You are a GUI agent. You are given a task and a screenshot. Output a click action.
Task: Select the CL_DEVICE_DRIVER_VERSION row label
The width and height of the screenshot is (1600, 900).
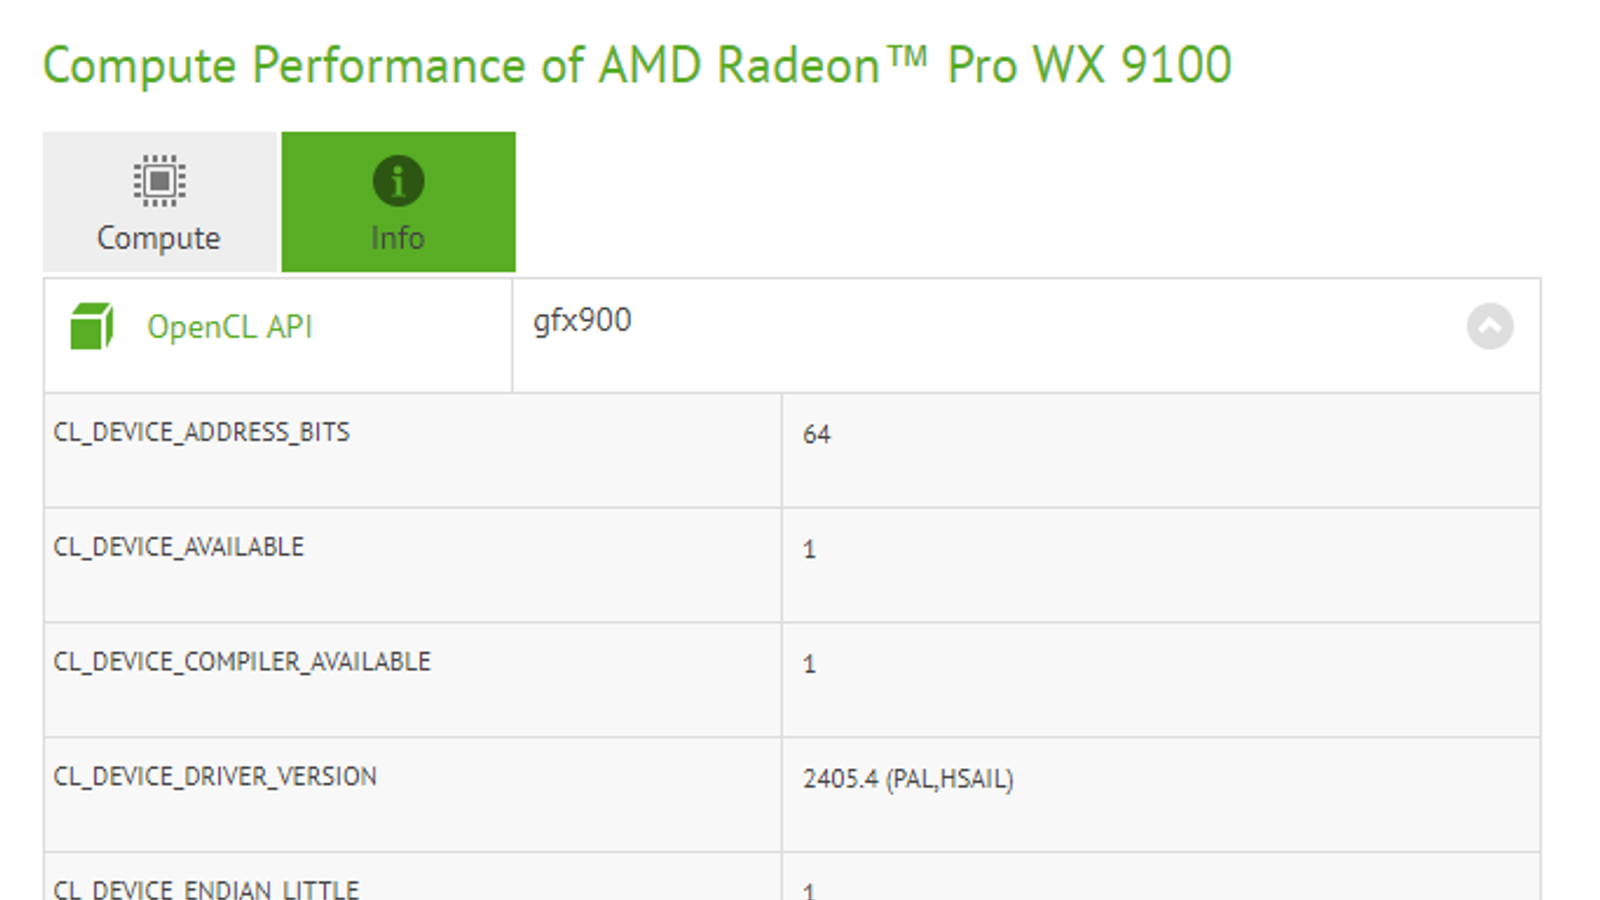click(x=214, y=777)
